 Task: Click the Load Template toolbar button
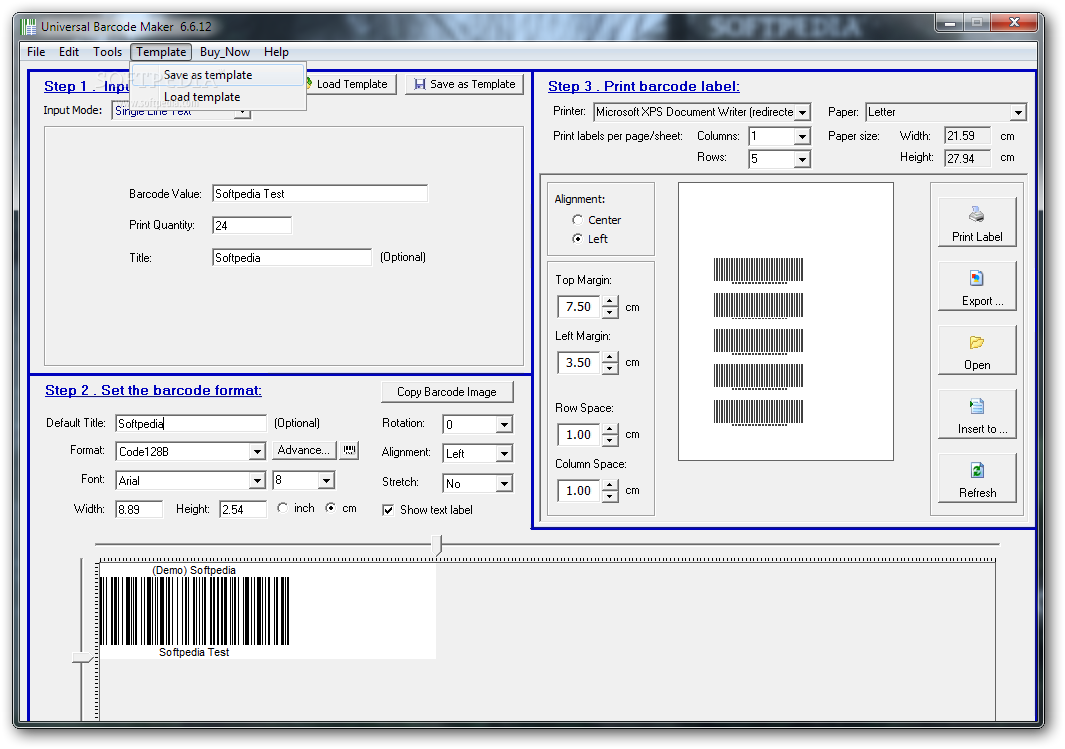tap(350, 84)
